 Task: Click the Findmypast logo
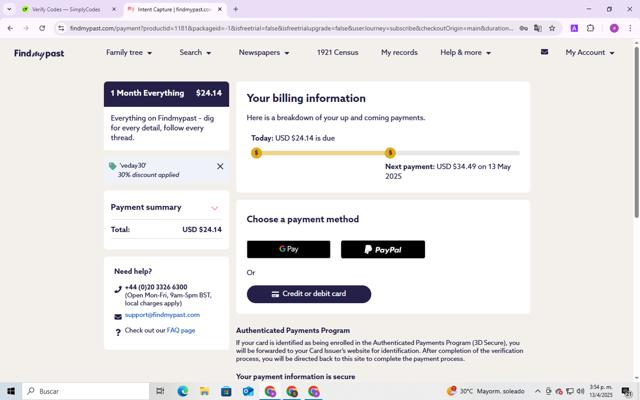click(x=39, y=53)
